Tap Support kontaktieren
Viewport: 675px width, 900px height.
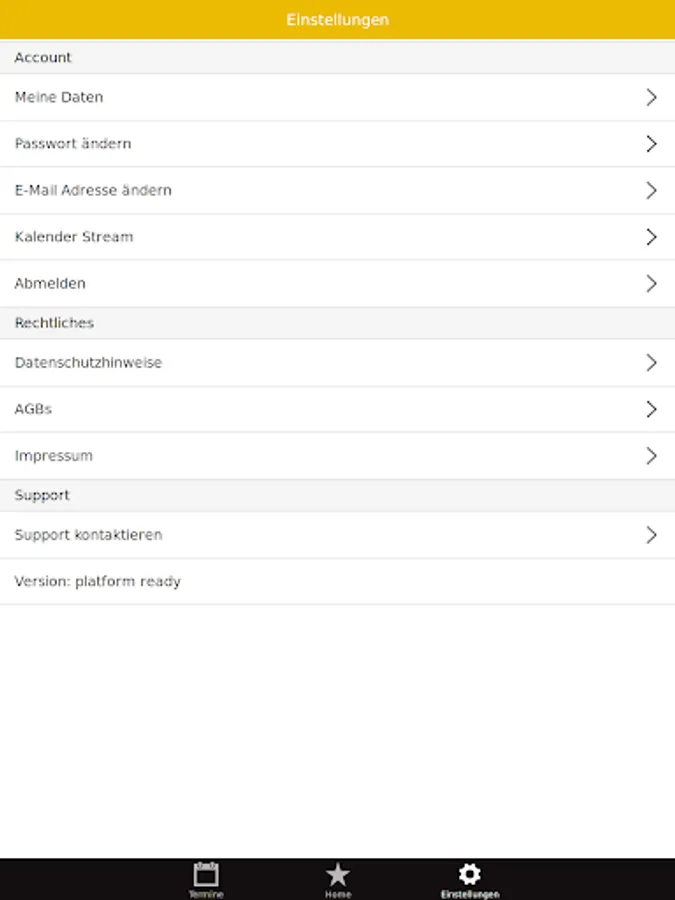pyautogui.click(x=88, y=535)
